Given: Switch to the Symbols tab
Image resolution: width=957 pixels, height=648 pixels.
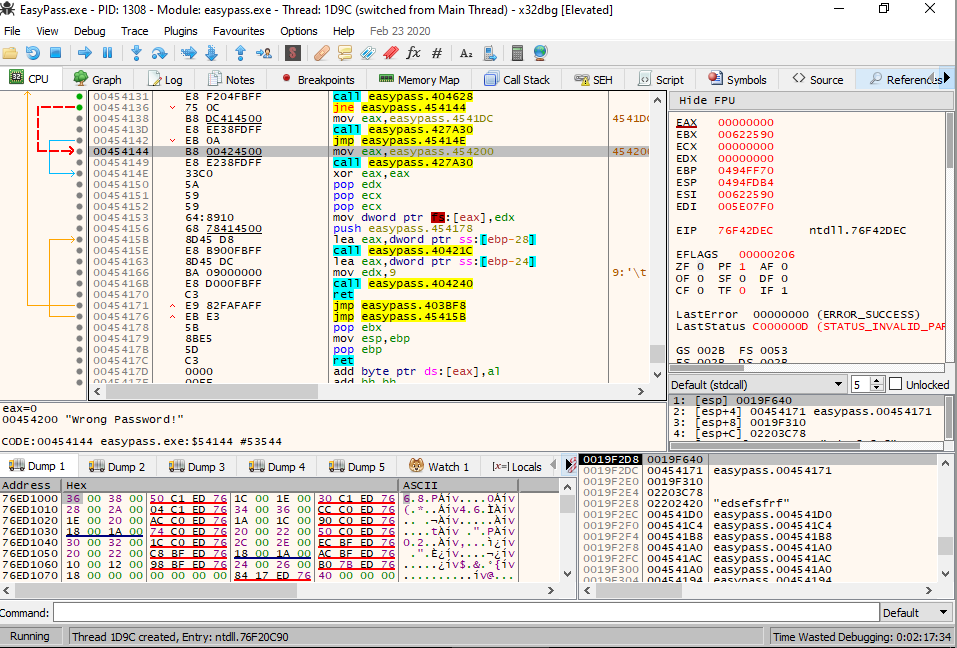Looking at the screenshot, I should click(x=737, y=79).
